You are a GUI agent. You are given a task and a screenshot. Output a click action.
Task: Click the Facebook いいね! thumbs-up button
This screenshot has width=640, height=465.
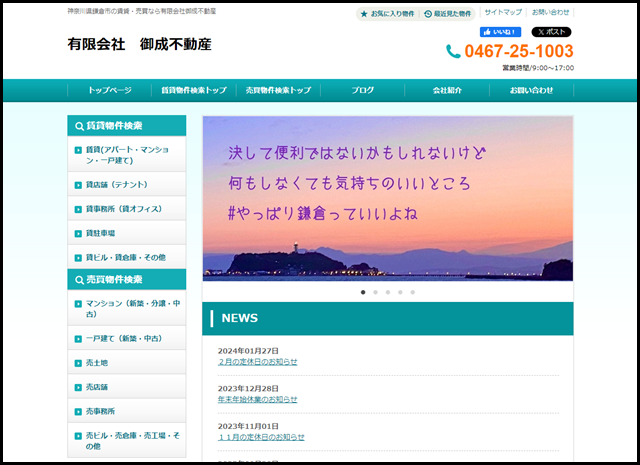click(x=500, y=32)
